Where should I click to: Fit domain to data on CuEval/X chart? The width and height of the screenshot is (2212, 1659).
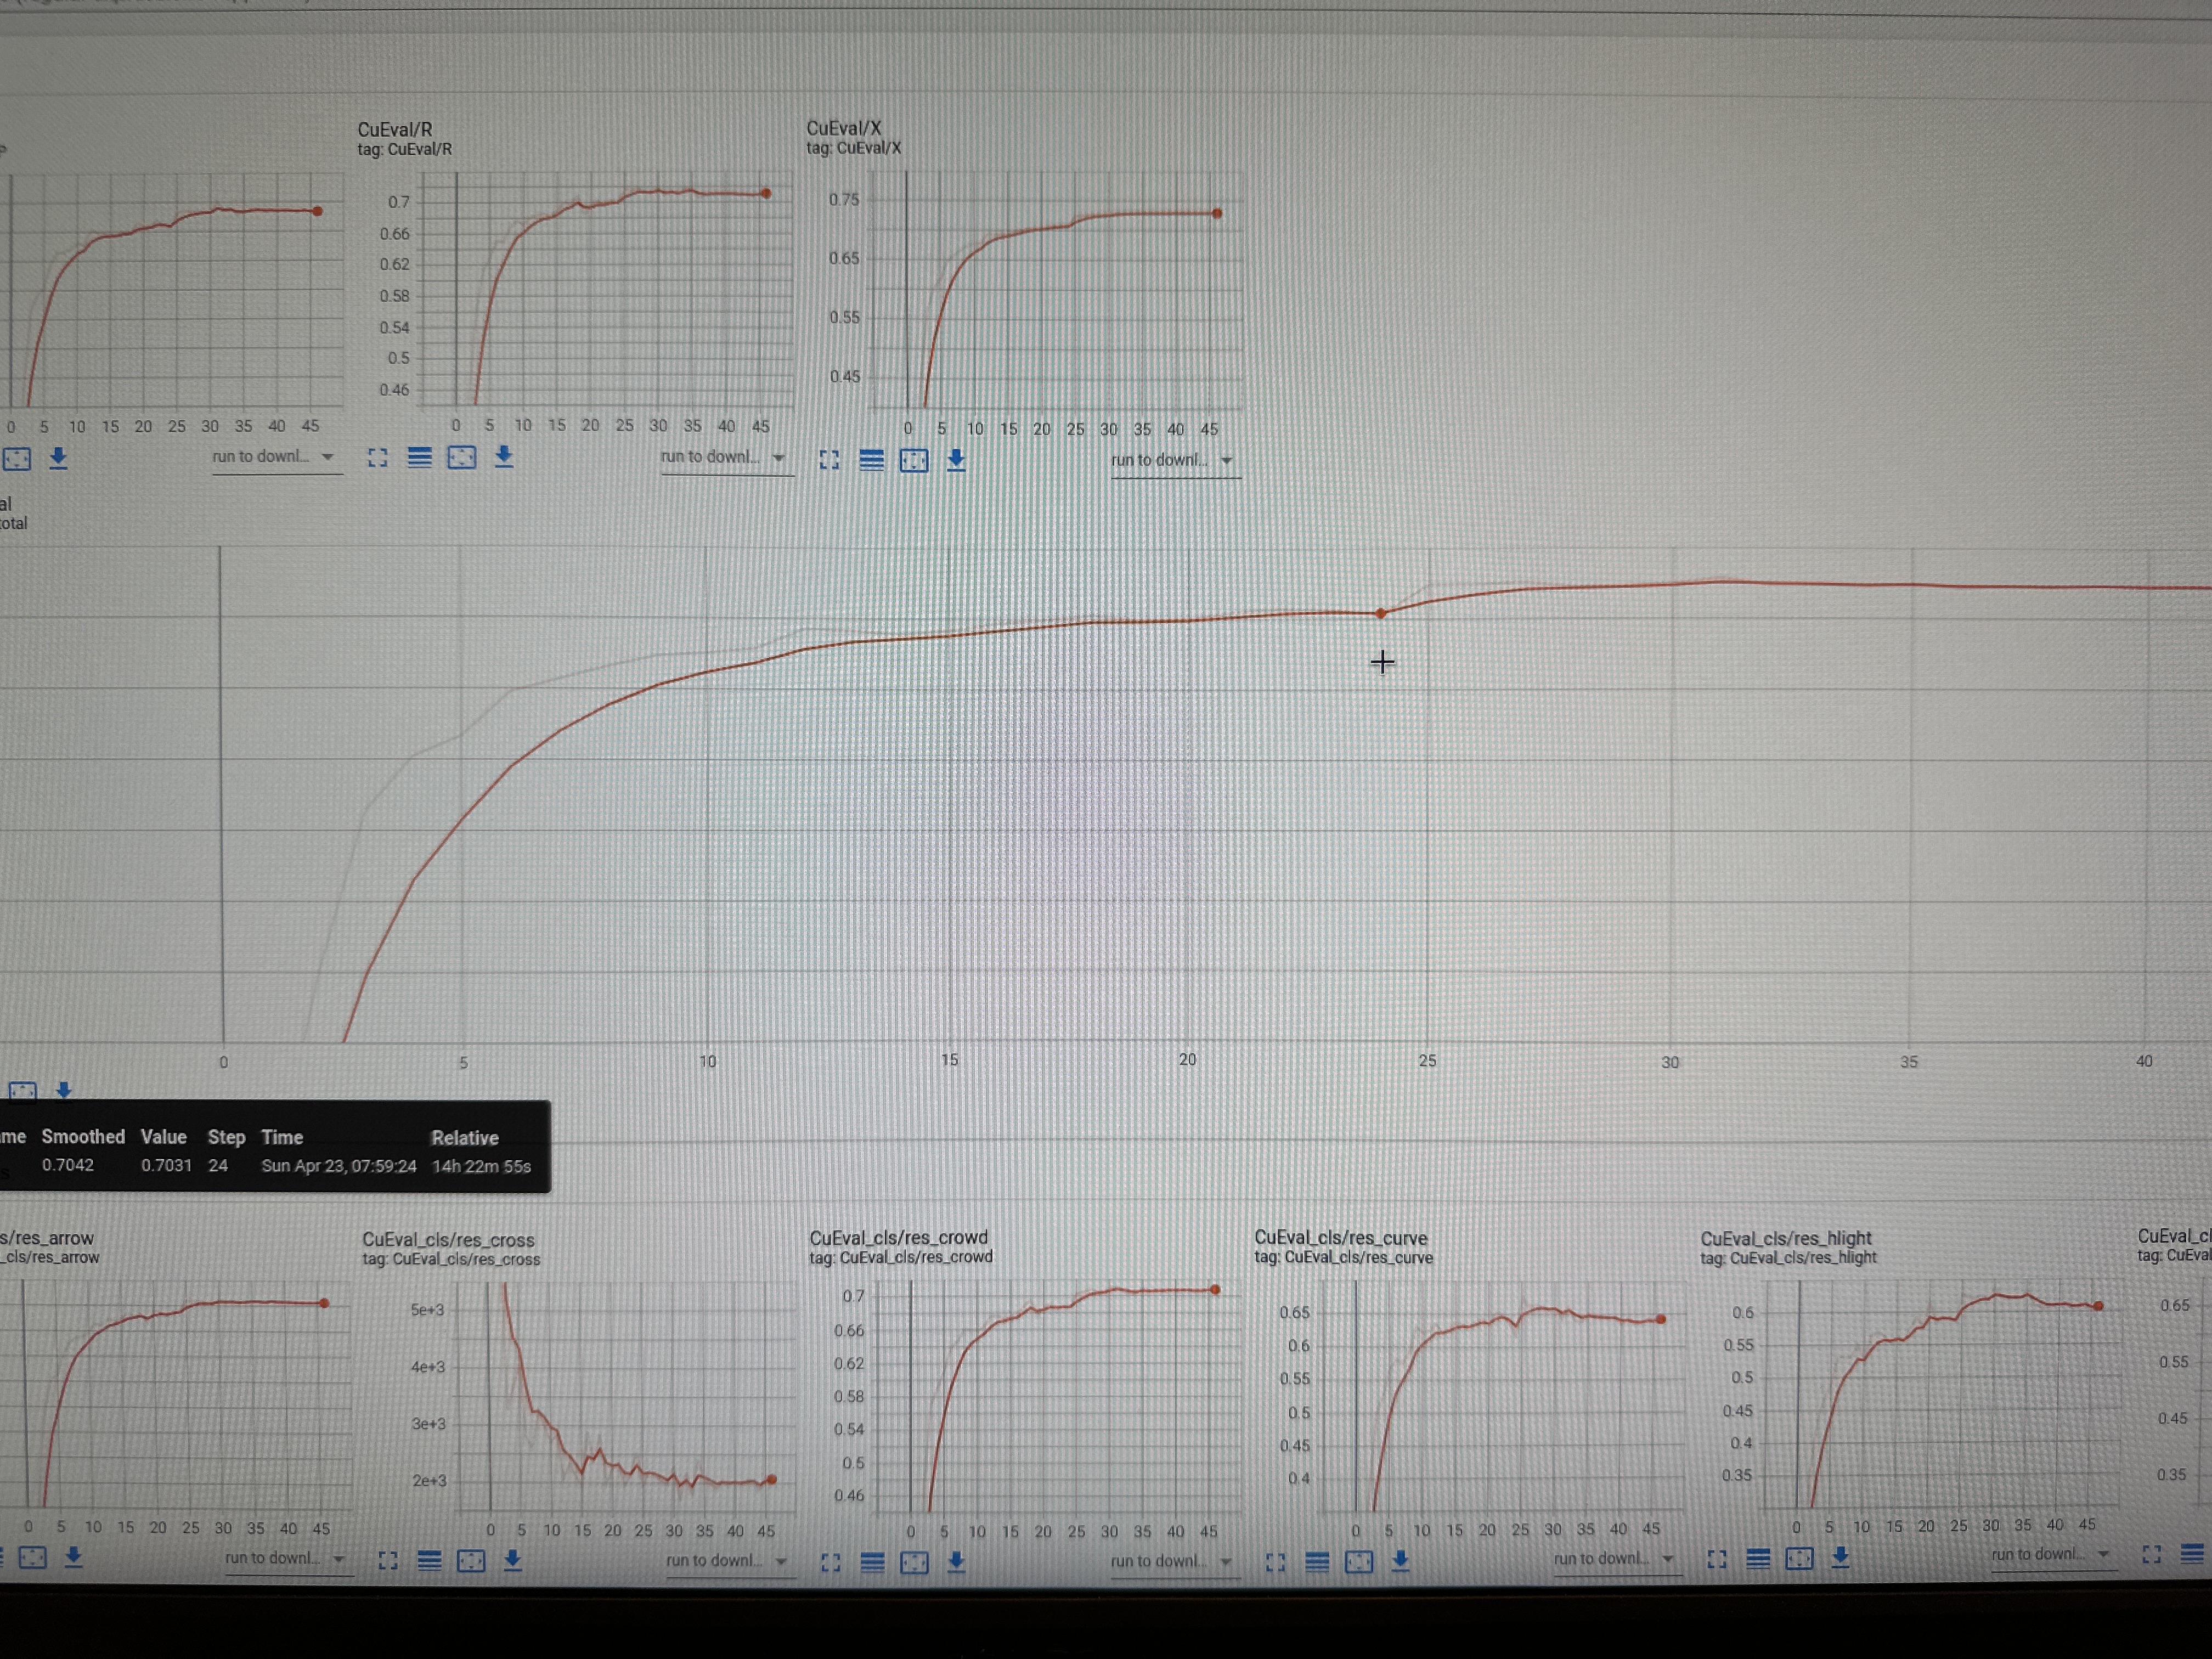tap(914, 460)
